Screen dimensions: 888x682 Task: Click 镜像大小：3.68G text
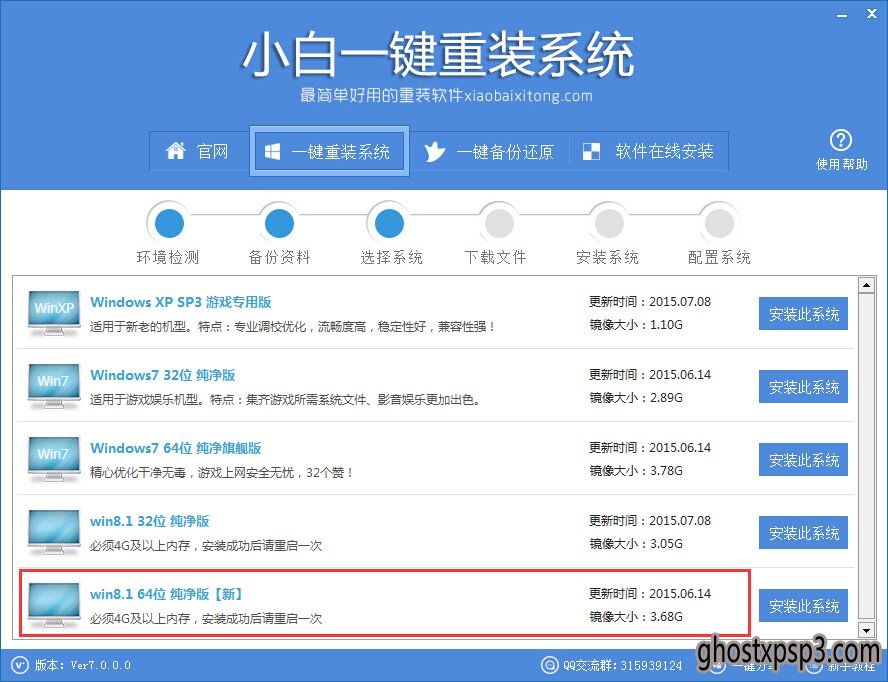635,617
